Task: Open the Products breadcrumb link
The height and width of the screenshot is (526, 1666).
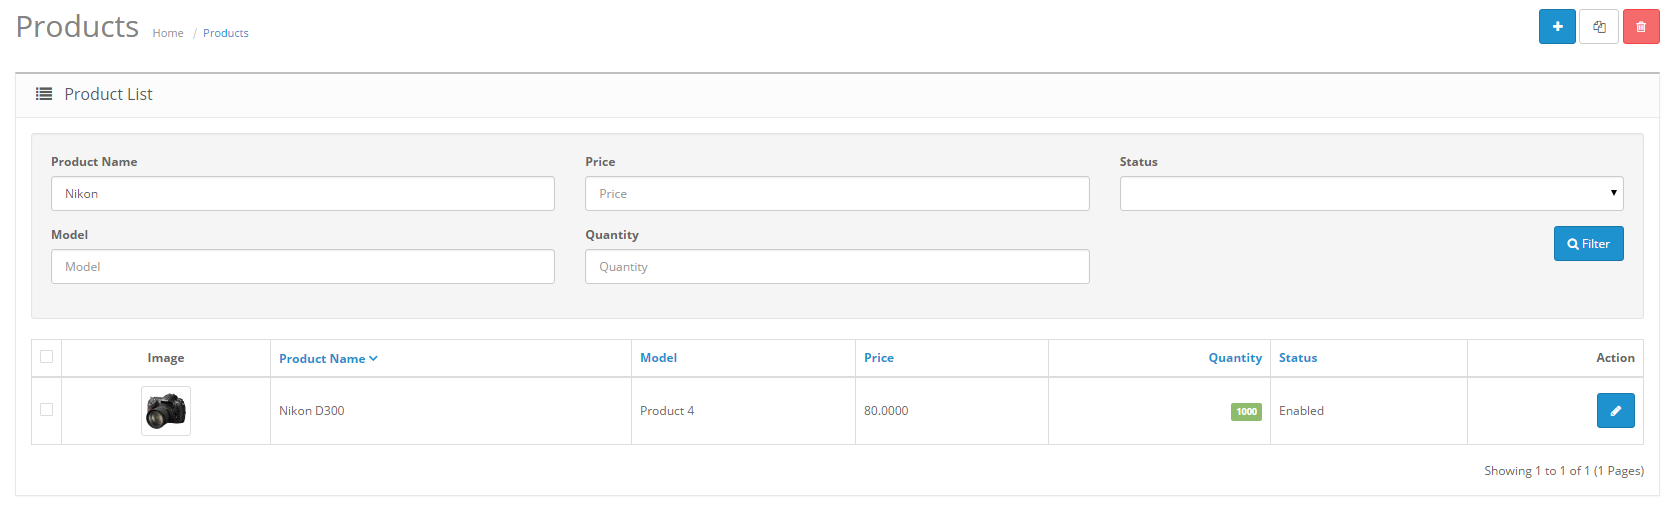Action: coord(226,33)
